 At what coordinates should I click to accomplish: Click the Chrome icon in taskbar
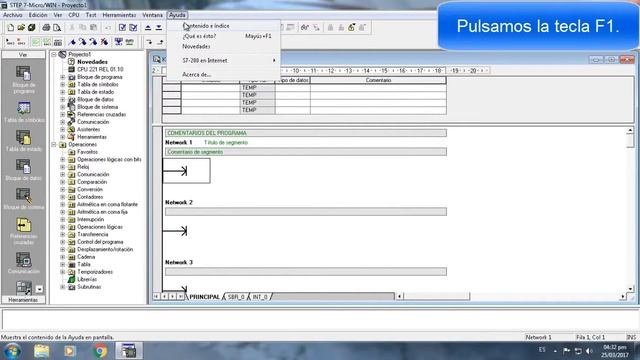tap(100, 351)
